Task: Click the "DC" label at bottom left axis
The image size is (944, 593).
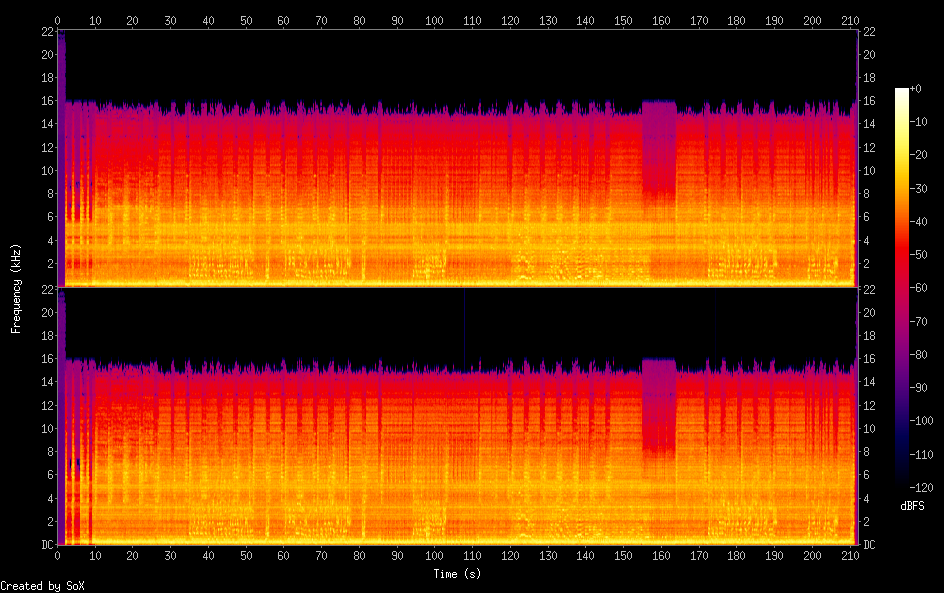Action: pyautogui.click(x=46, y=545)
